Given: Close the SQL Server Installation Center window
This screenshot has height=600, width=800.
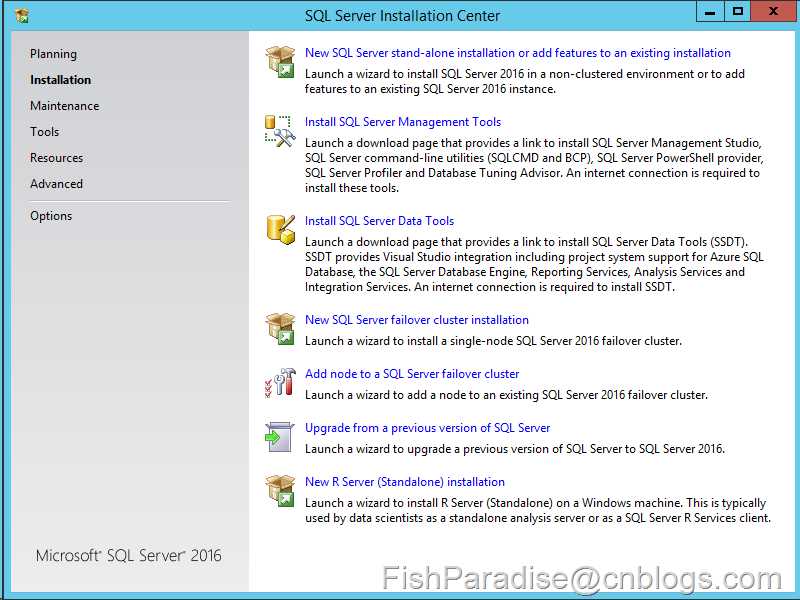Looking at the screenshot, I should (x=773, y=12).
